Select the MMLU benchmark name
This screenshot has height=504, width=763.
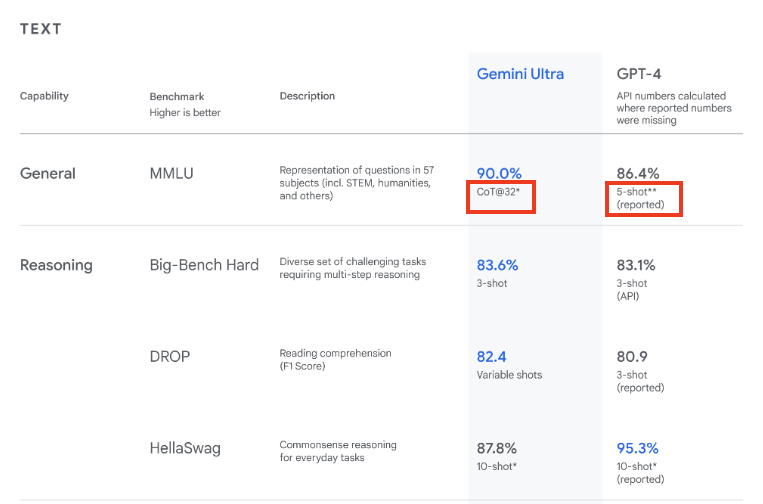tap(171, 173)
